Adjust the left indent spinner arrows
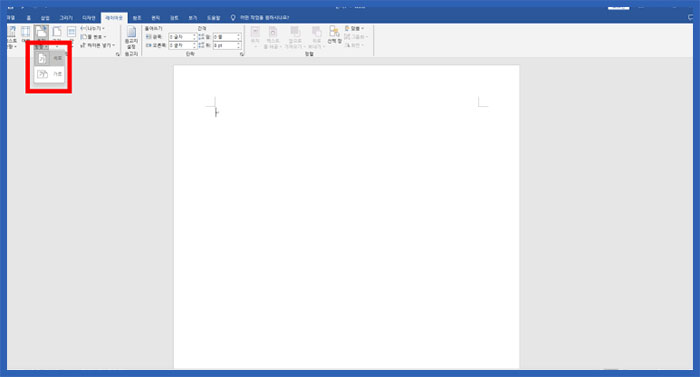The width and height of the screenshot is (700, 377). [195, 37]
